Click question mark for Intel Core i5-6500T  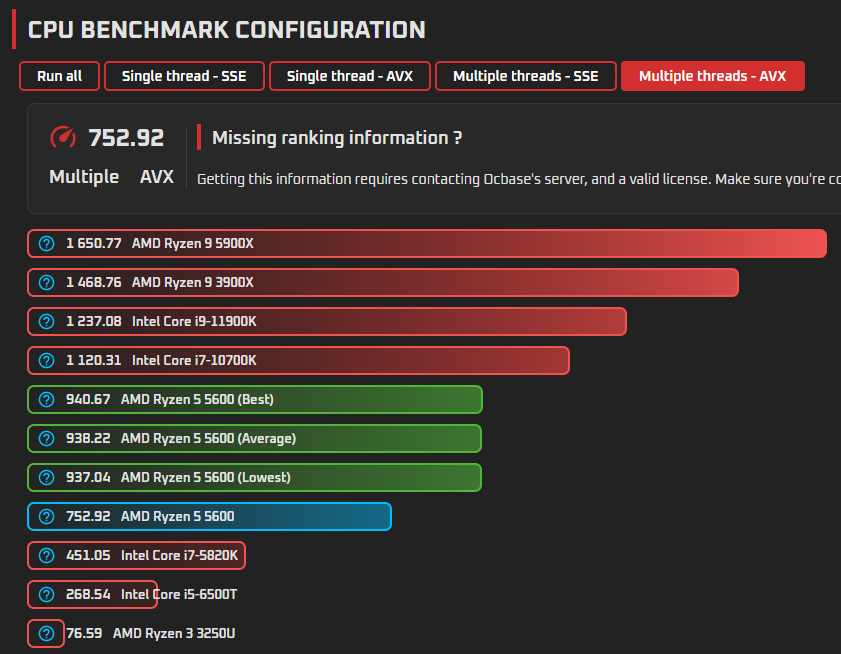coord(47,594)
